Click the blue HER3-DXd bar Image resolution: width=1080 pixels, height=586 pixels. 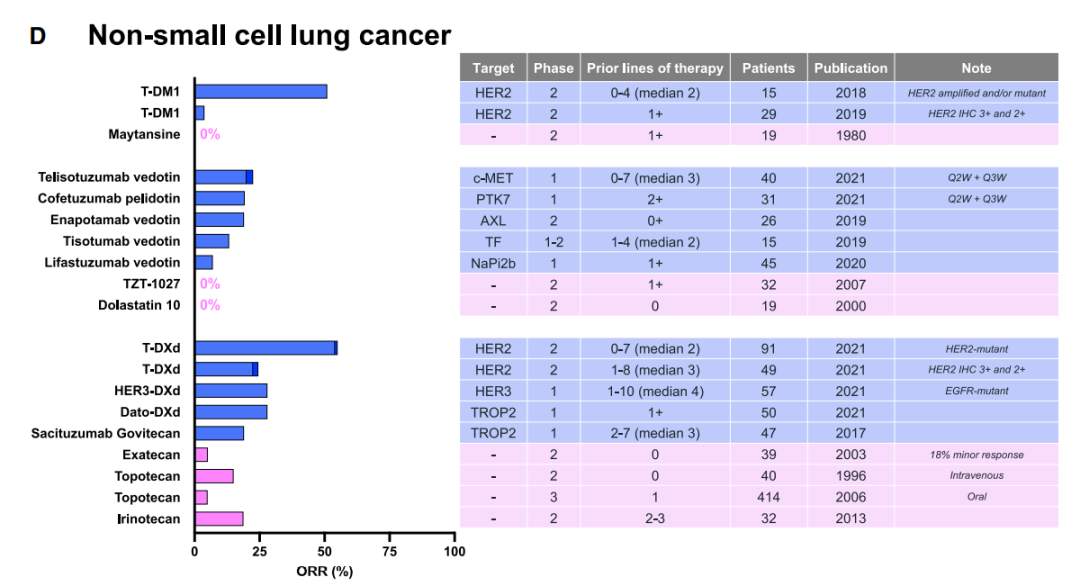[x=230, y=390]
